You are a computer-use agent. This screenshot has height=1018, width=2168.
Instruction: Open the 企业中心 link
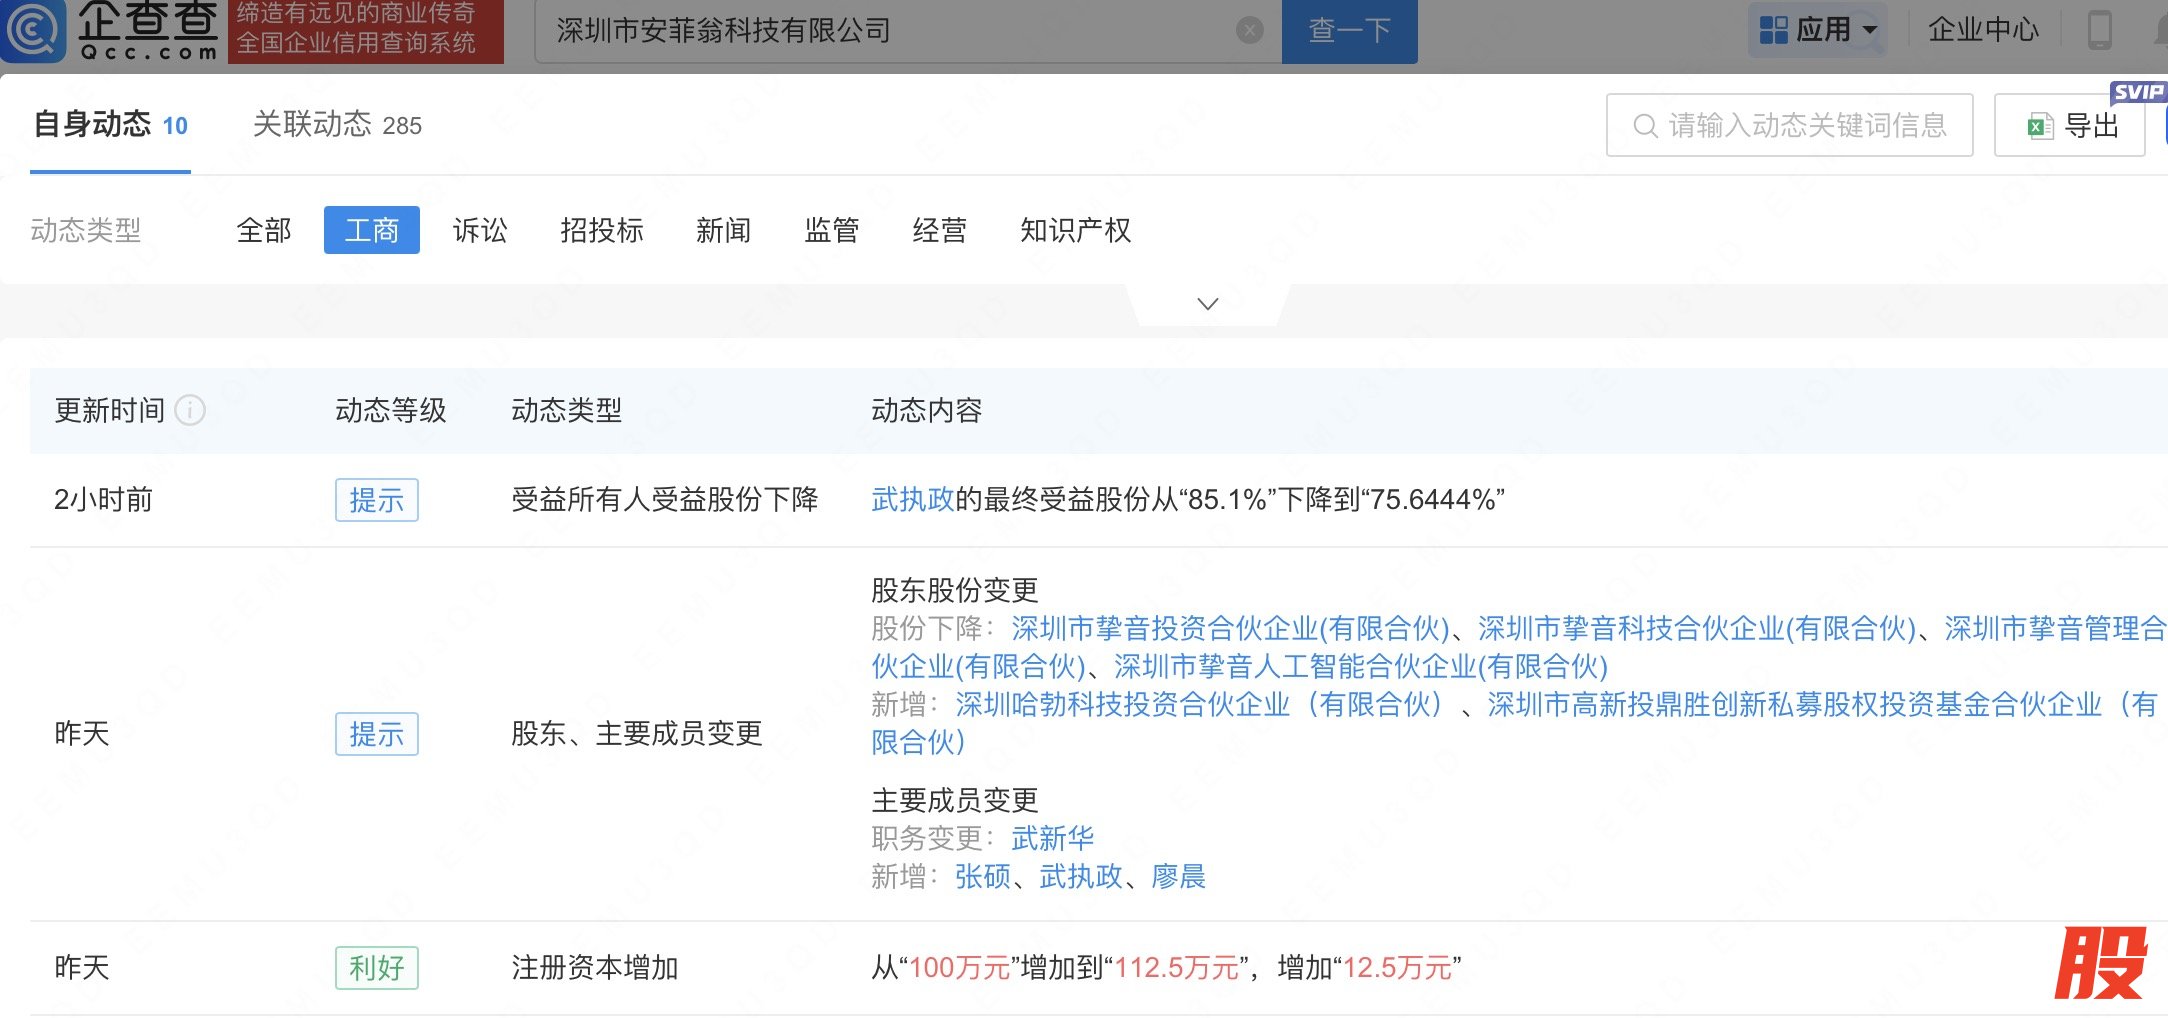coord(1982,30)
